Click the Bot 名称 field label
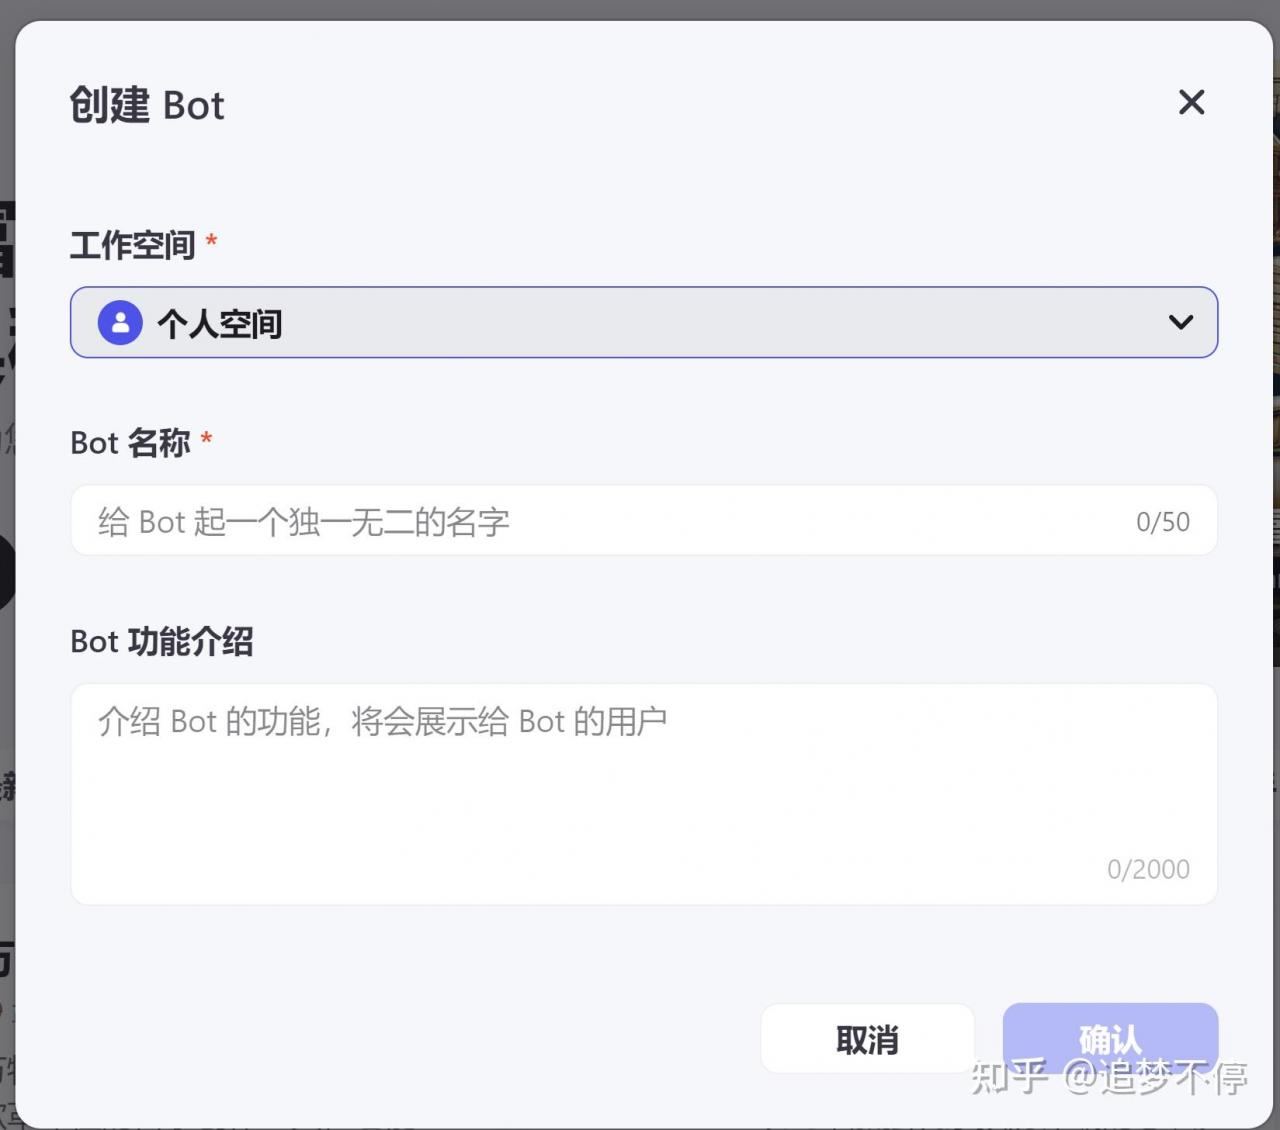 pyautogui.click(x=130, y=443)
